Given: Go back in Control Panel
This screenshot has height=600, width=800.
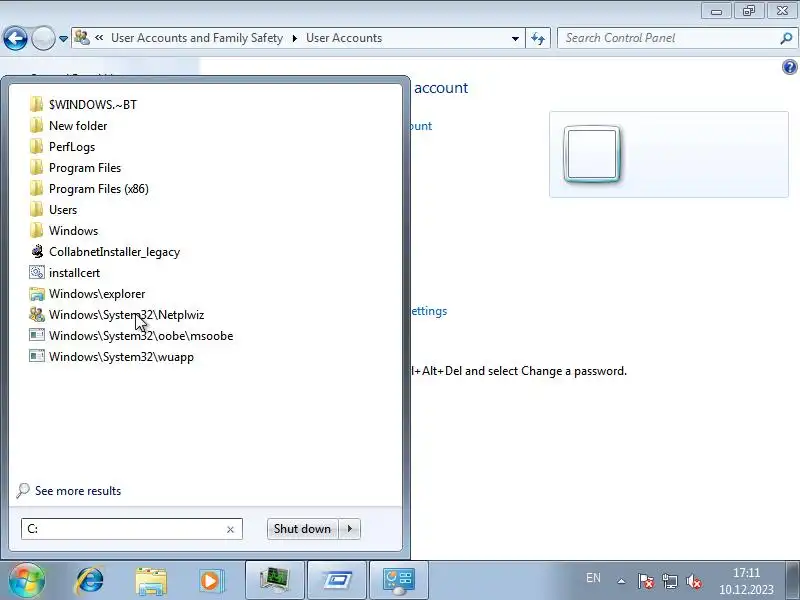Looking at the screenshot, I should tap(15, 38).
